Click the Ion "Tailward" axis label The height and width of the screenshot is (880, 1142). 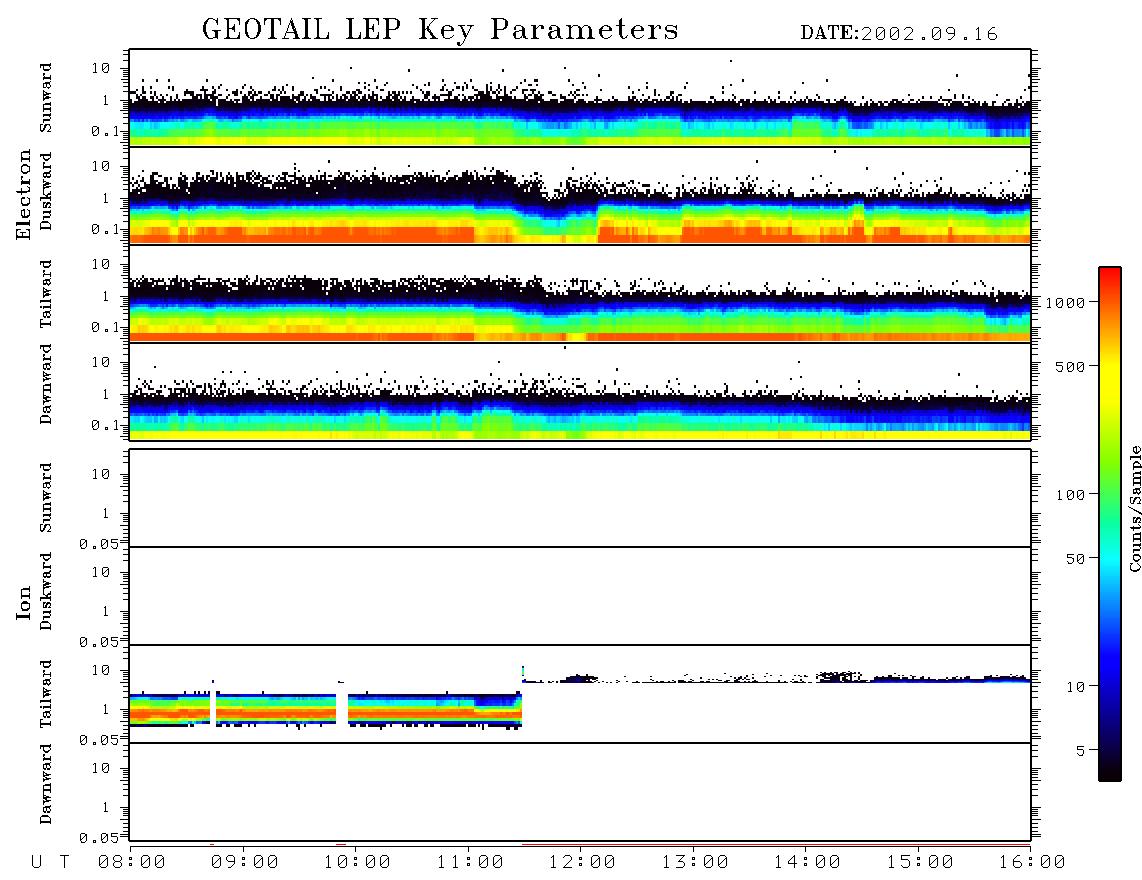(x=46, y=694)
